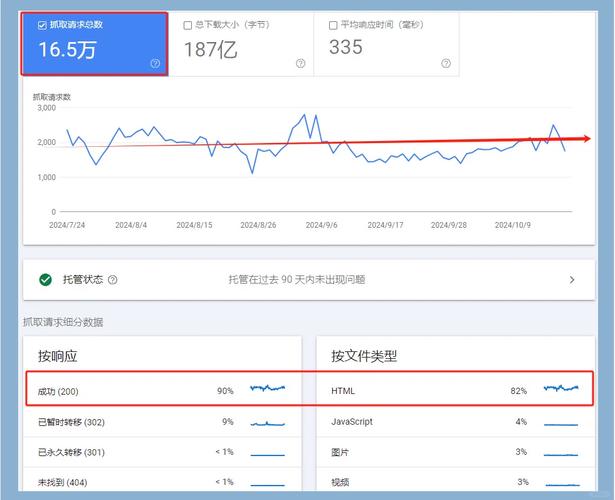Select the 抓取请求总数 16.5万 metric card

(95, 44)
